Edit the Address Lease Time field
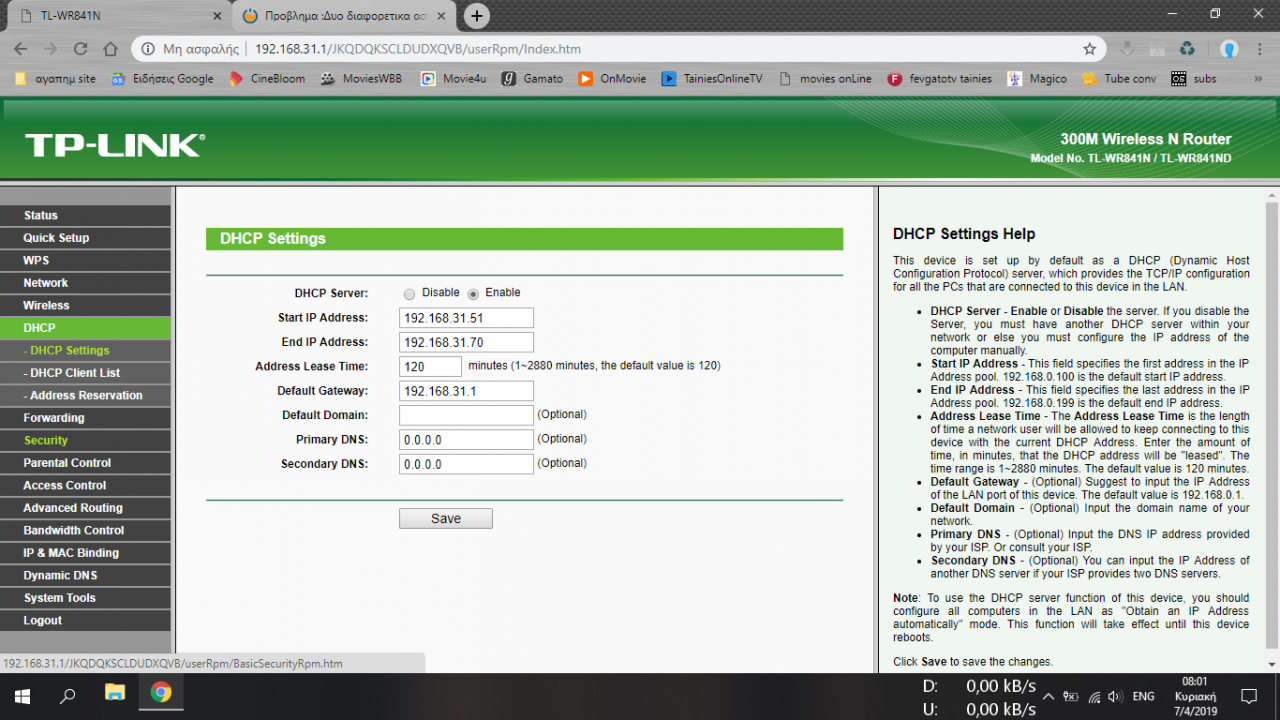Image resolution: width=1280 pixels, height=720 pixels. (430, 367)
